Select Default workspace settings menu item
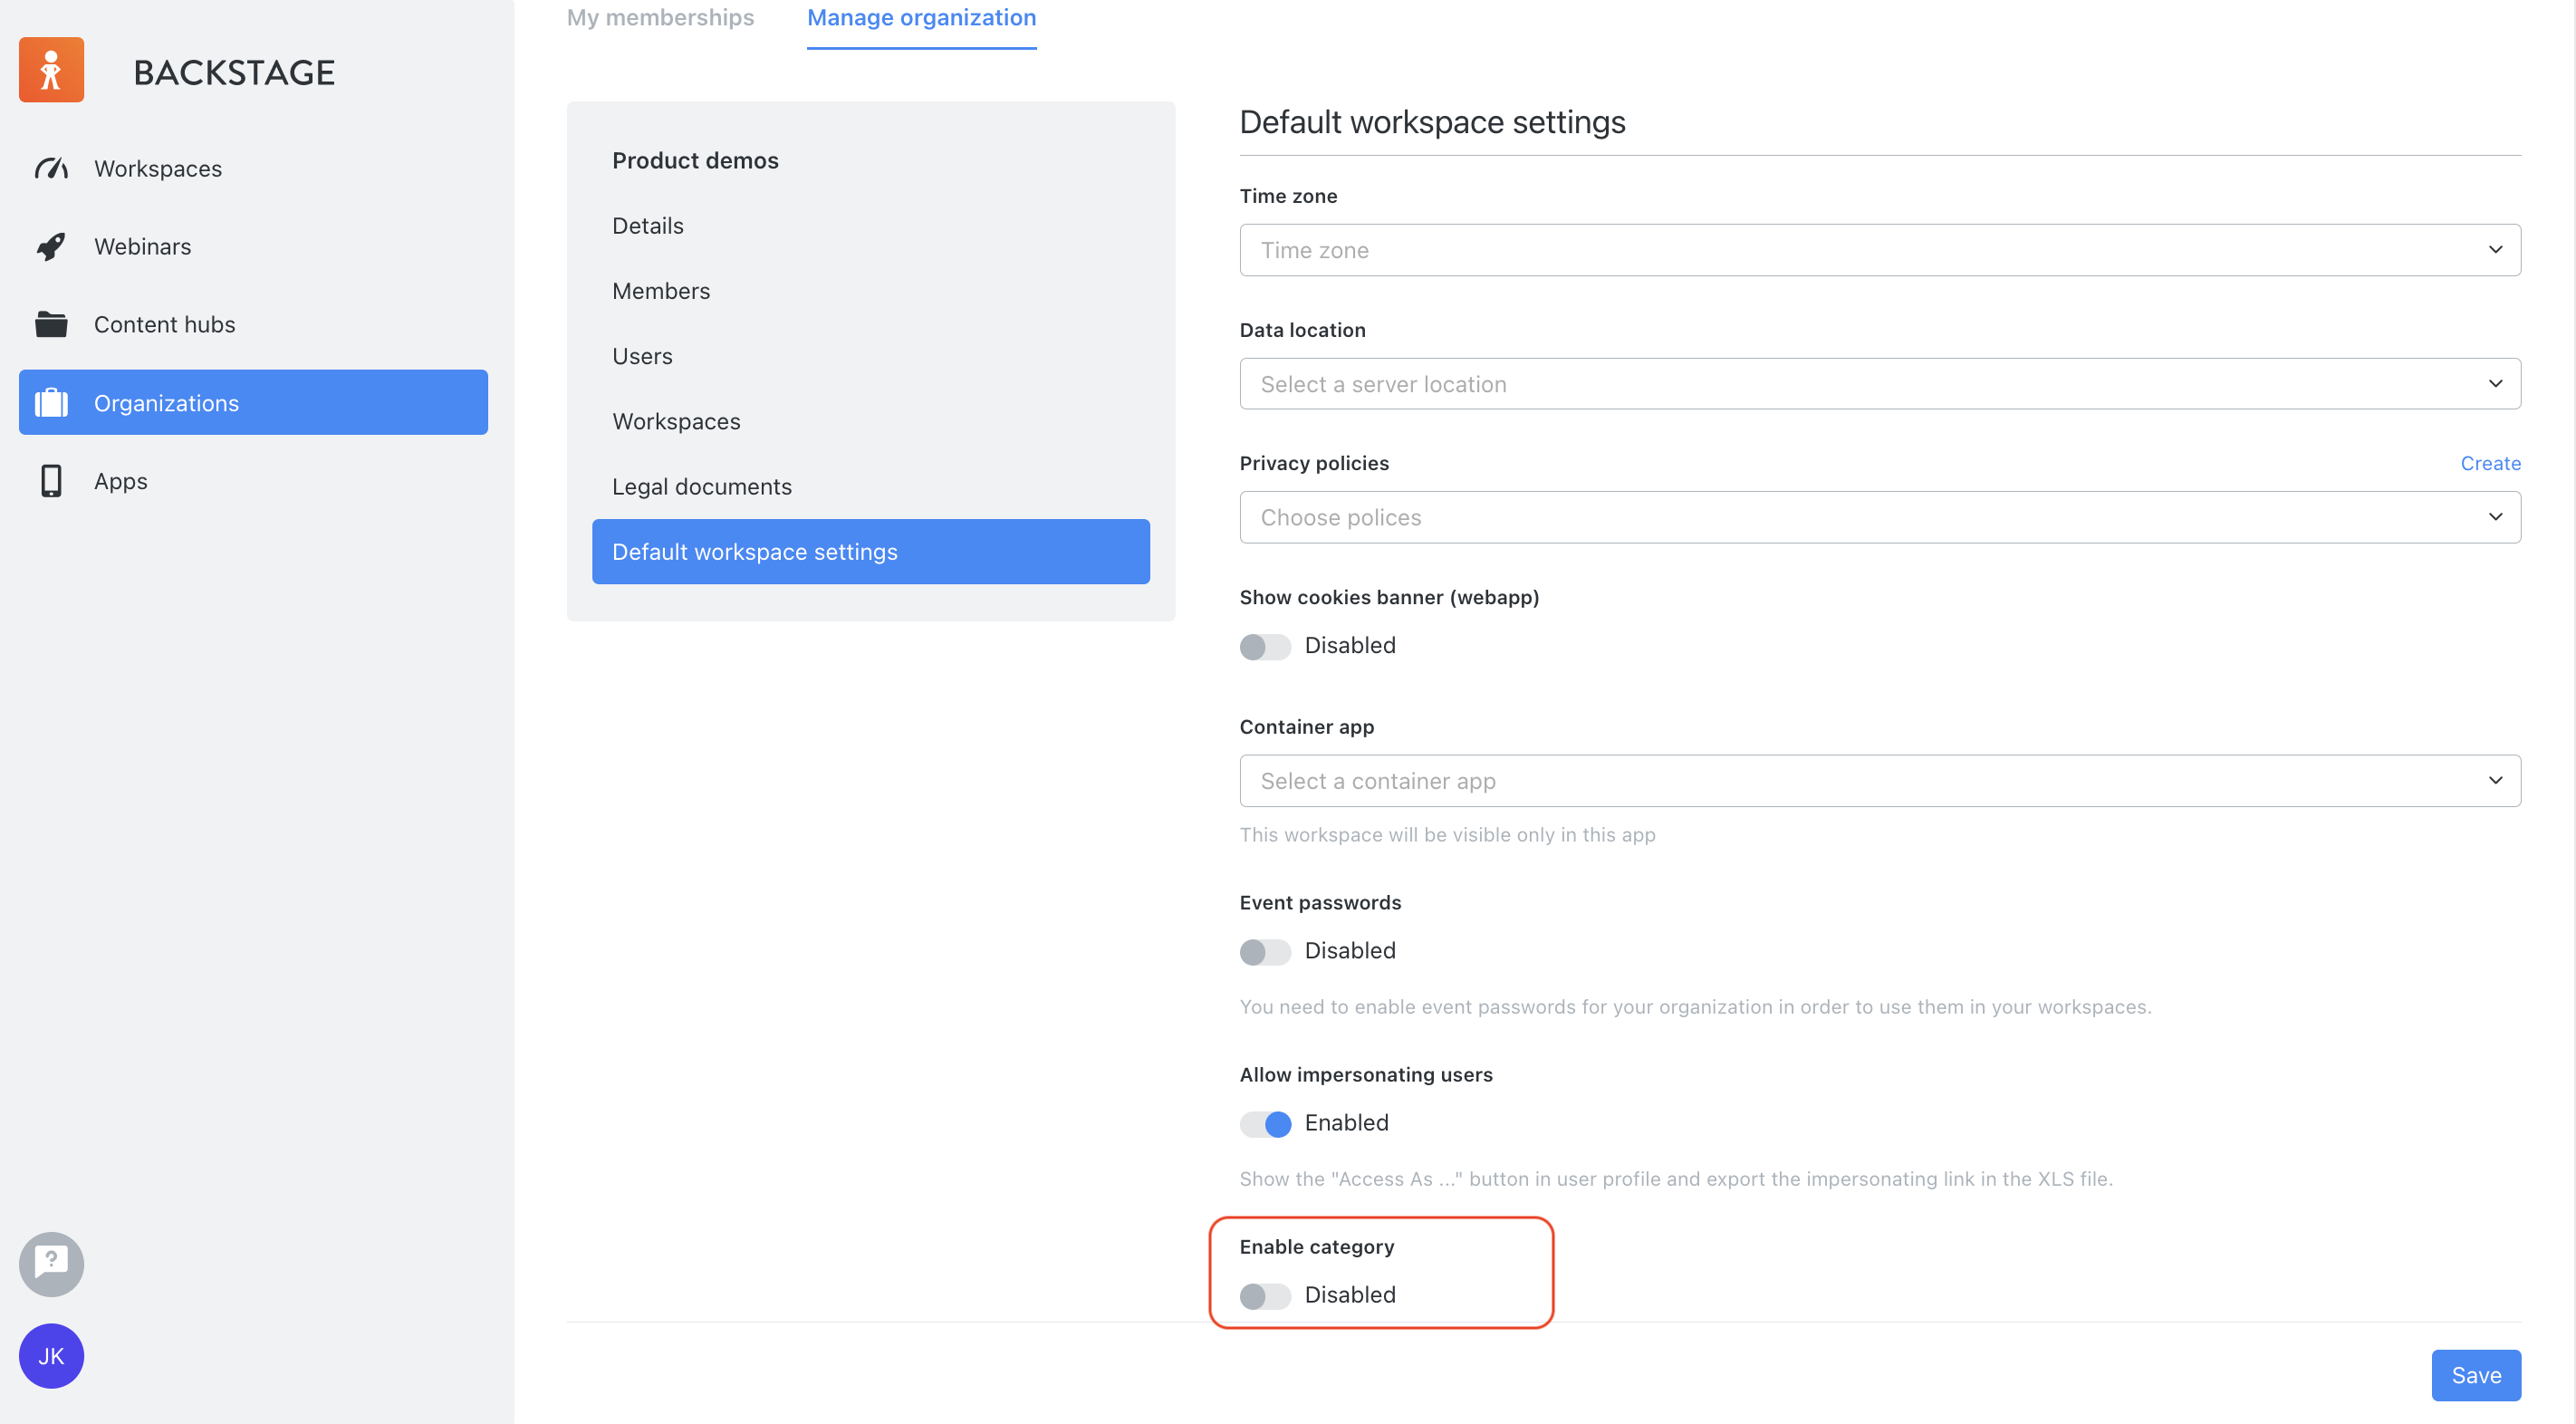Image resolution: width=2576 pixels, height=1424 pixels. point(870,552)
